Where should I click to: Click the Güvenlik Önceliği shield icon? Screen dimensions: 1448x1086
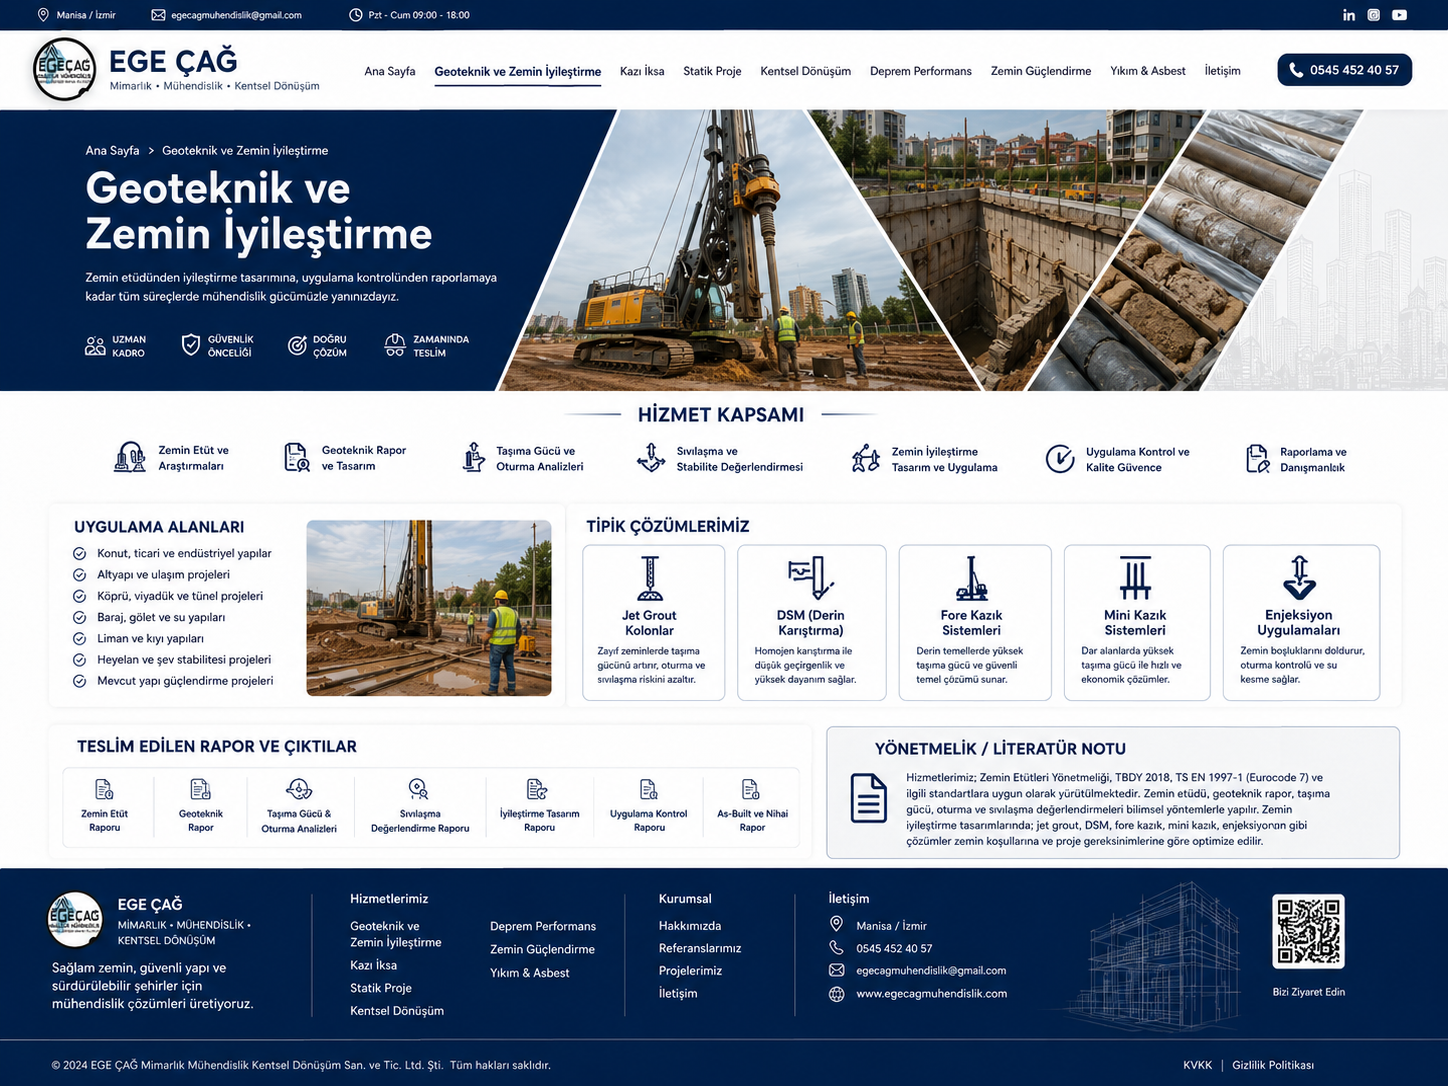coord(191,346)
